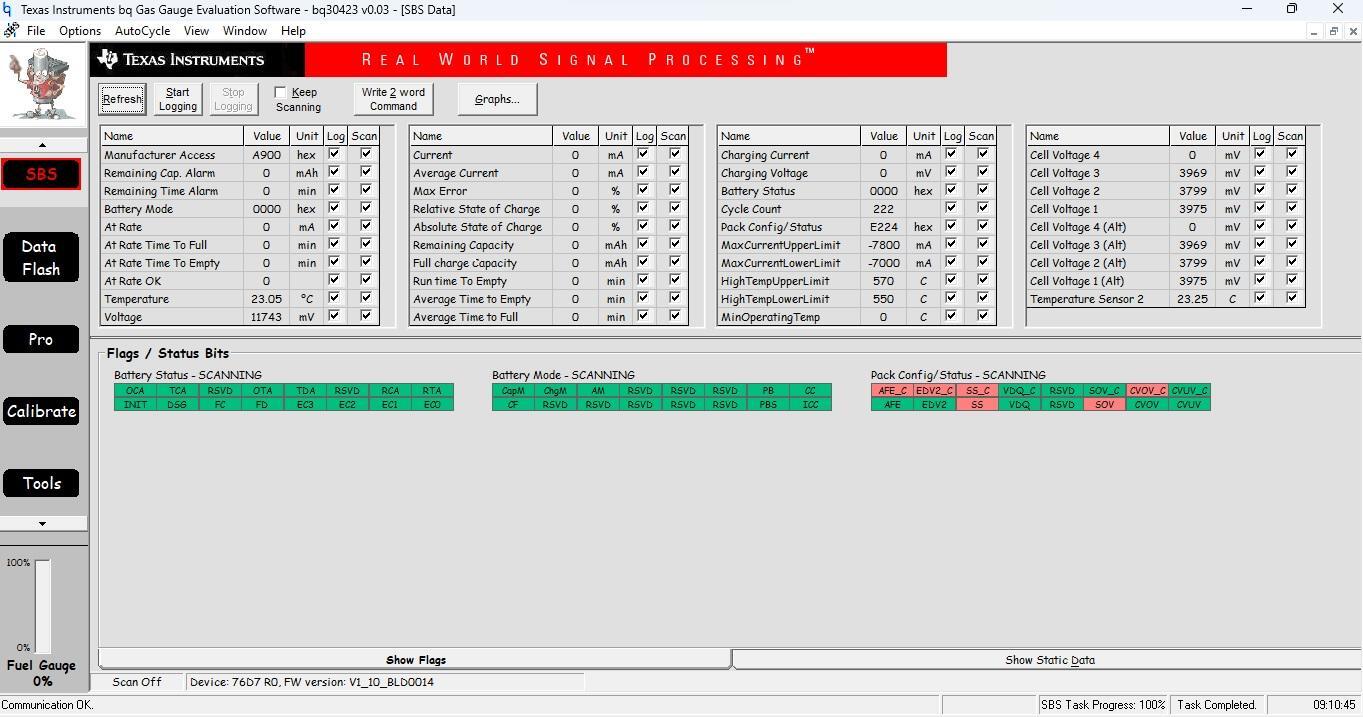Image resolution: width=1363 pixels, height=717 pixels.
Task: Click the red SS Pack Status flag
Action: [977, 405]
